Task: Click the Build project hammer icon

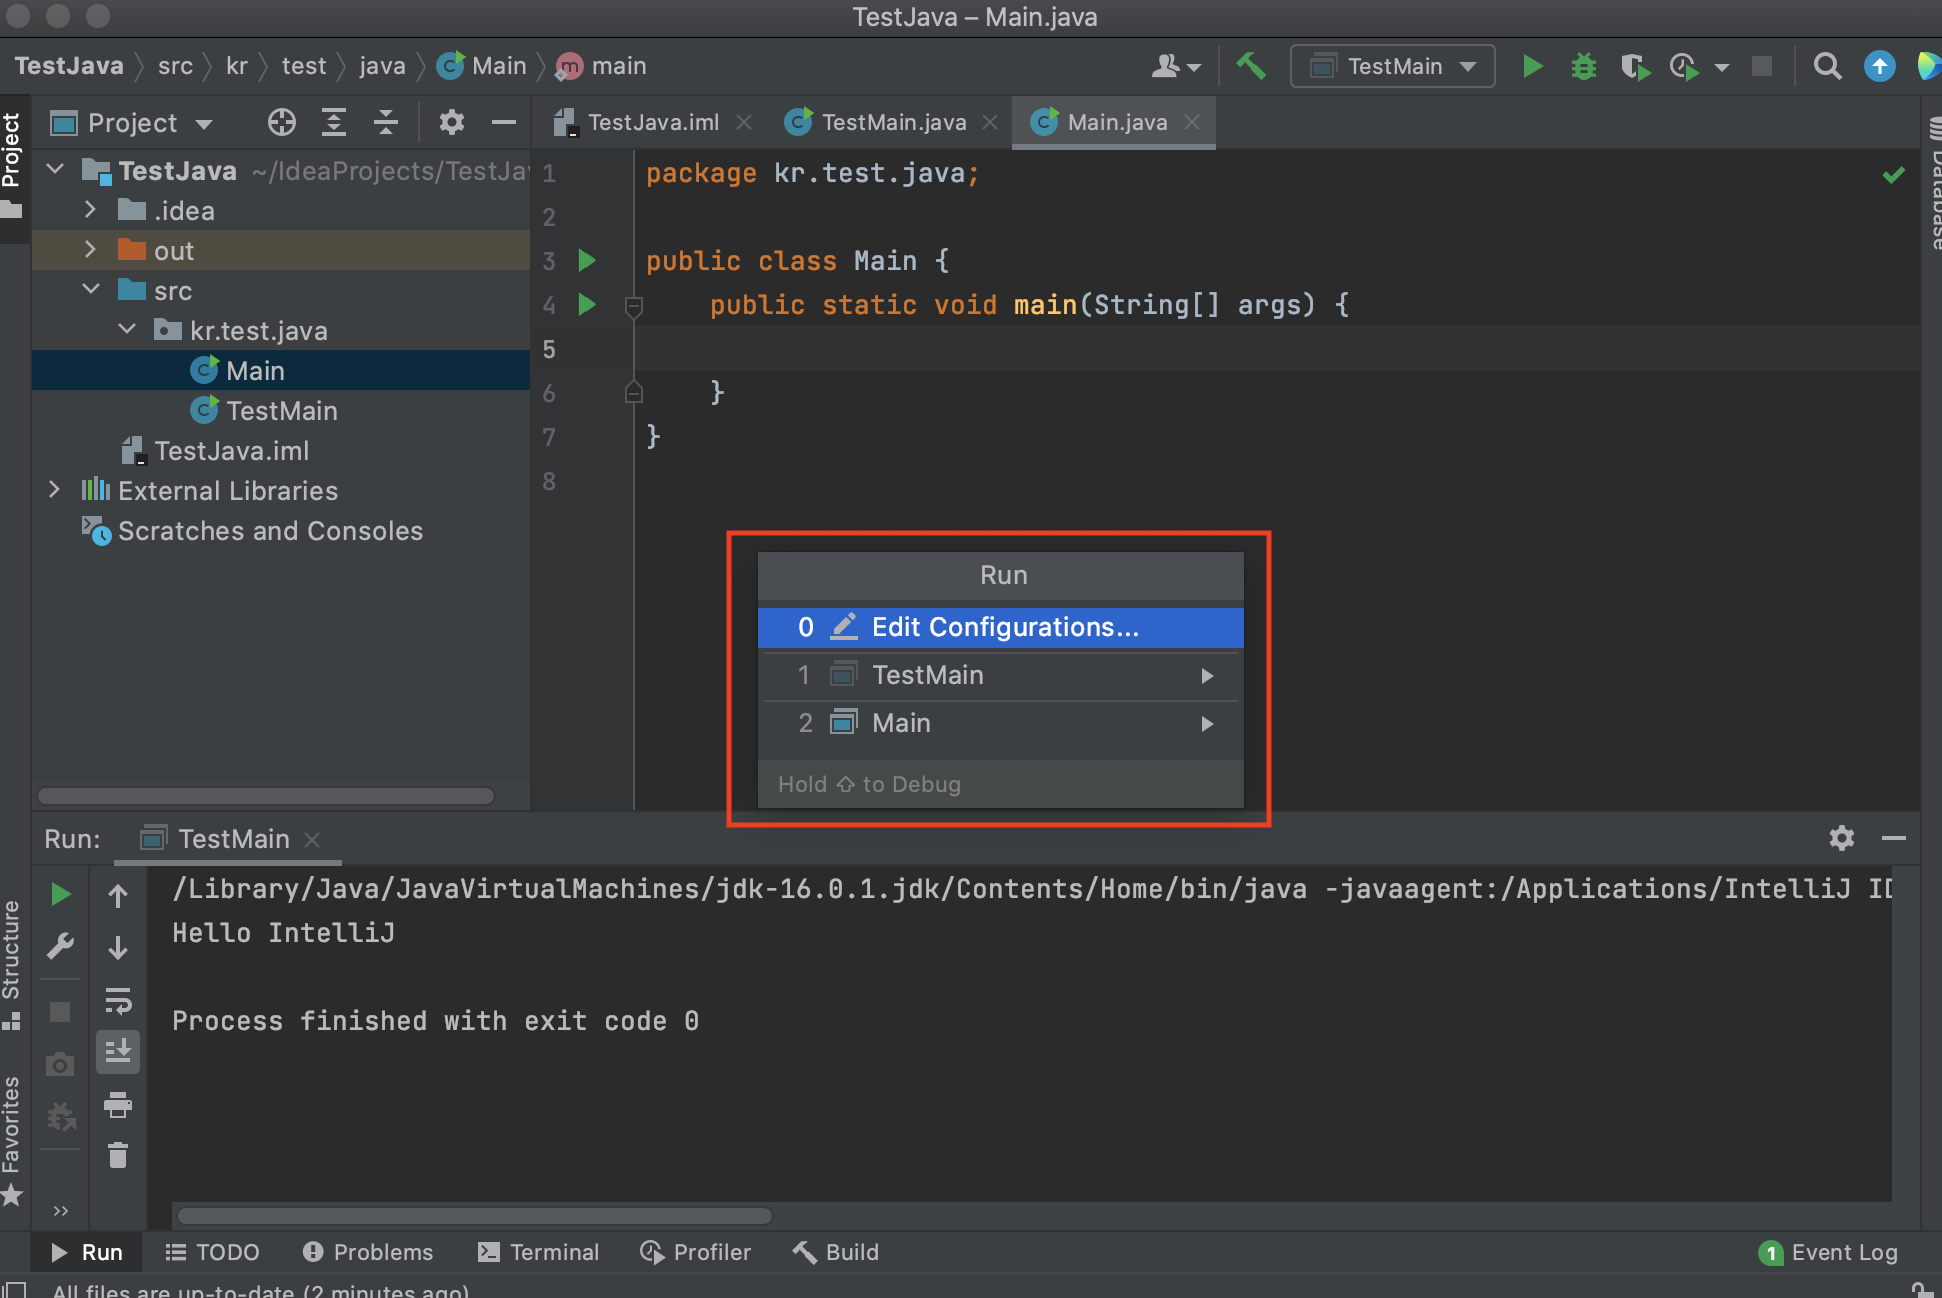Action: tap(1250, 66)
